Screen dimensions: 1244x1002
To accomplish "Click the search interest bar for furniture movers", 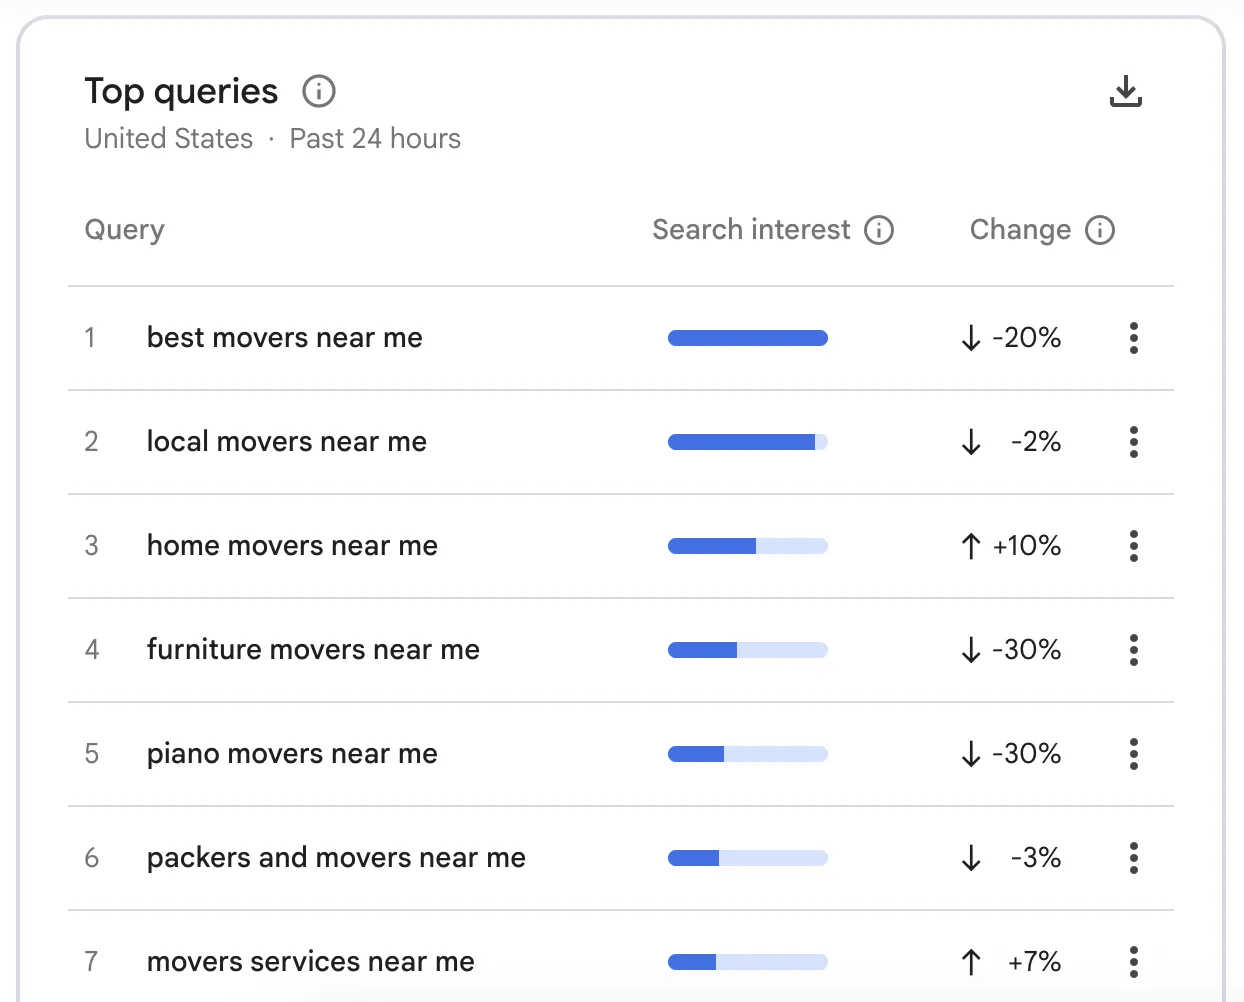I will (748, 650).
